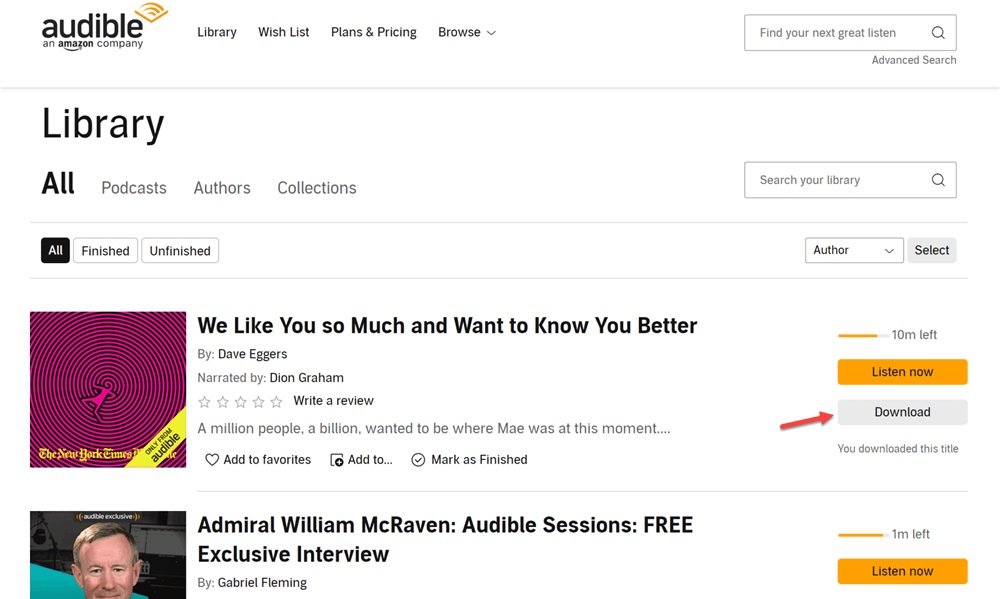1000x599 pixels.
Task: Click the Audible logo to go home
Action: coord(95,25)
